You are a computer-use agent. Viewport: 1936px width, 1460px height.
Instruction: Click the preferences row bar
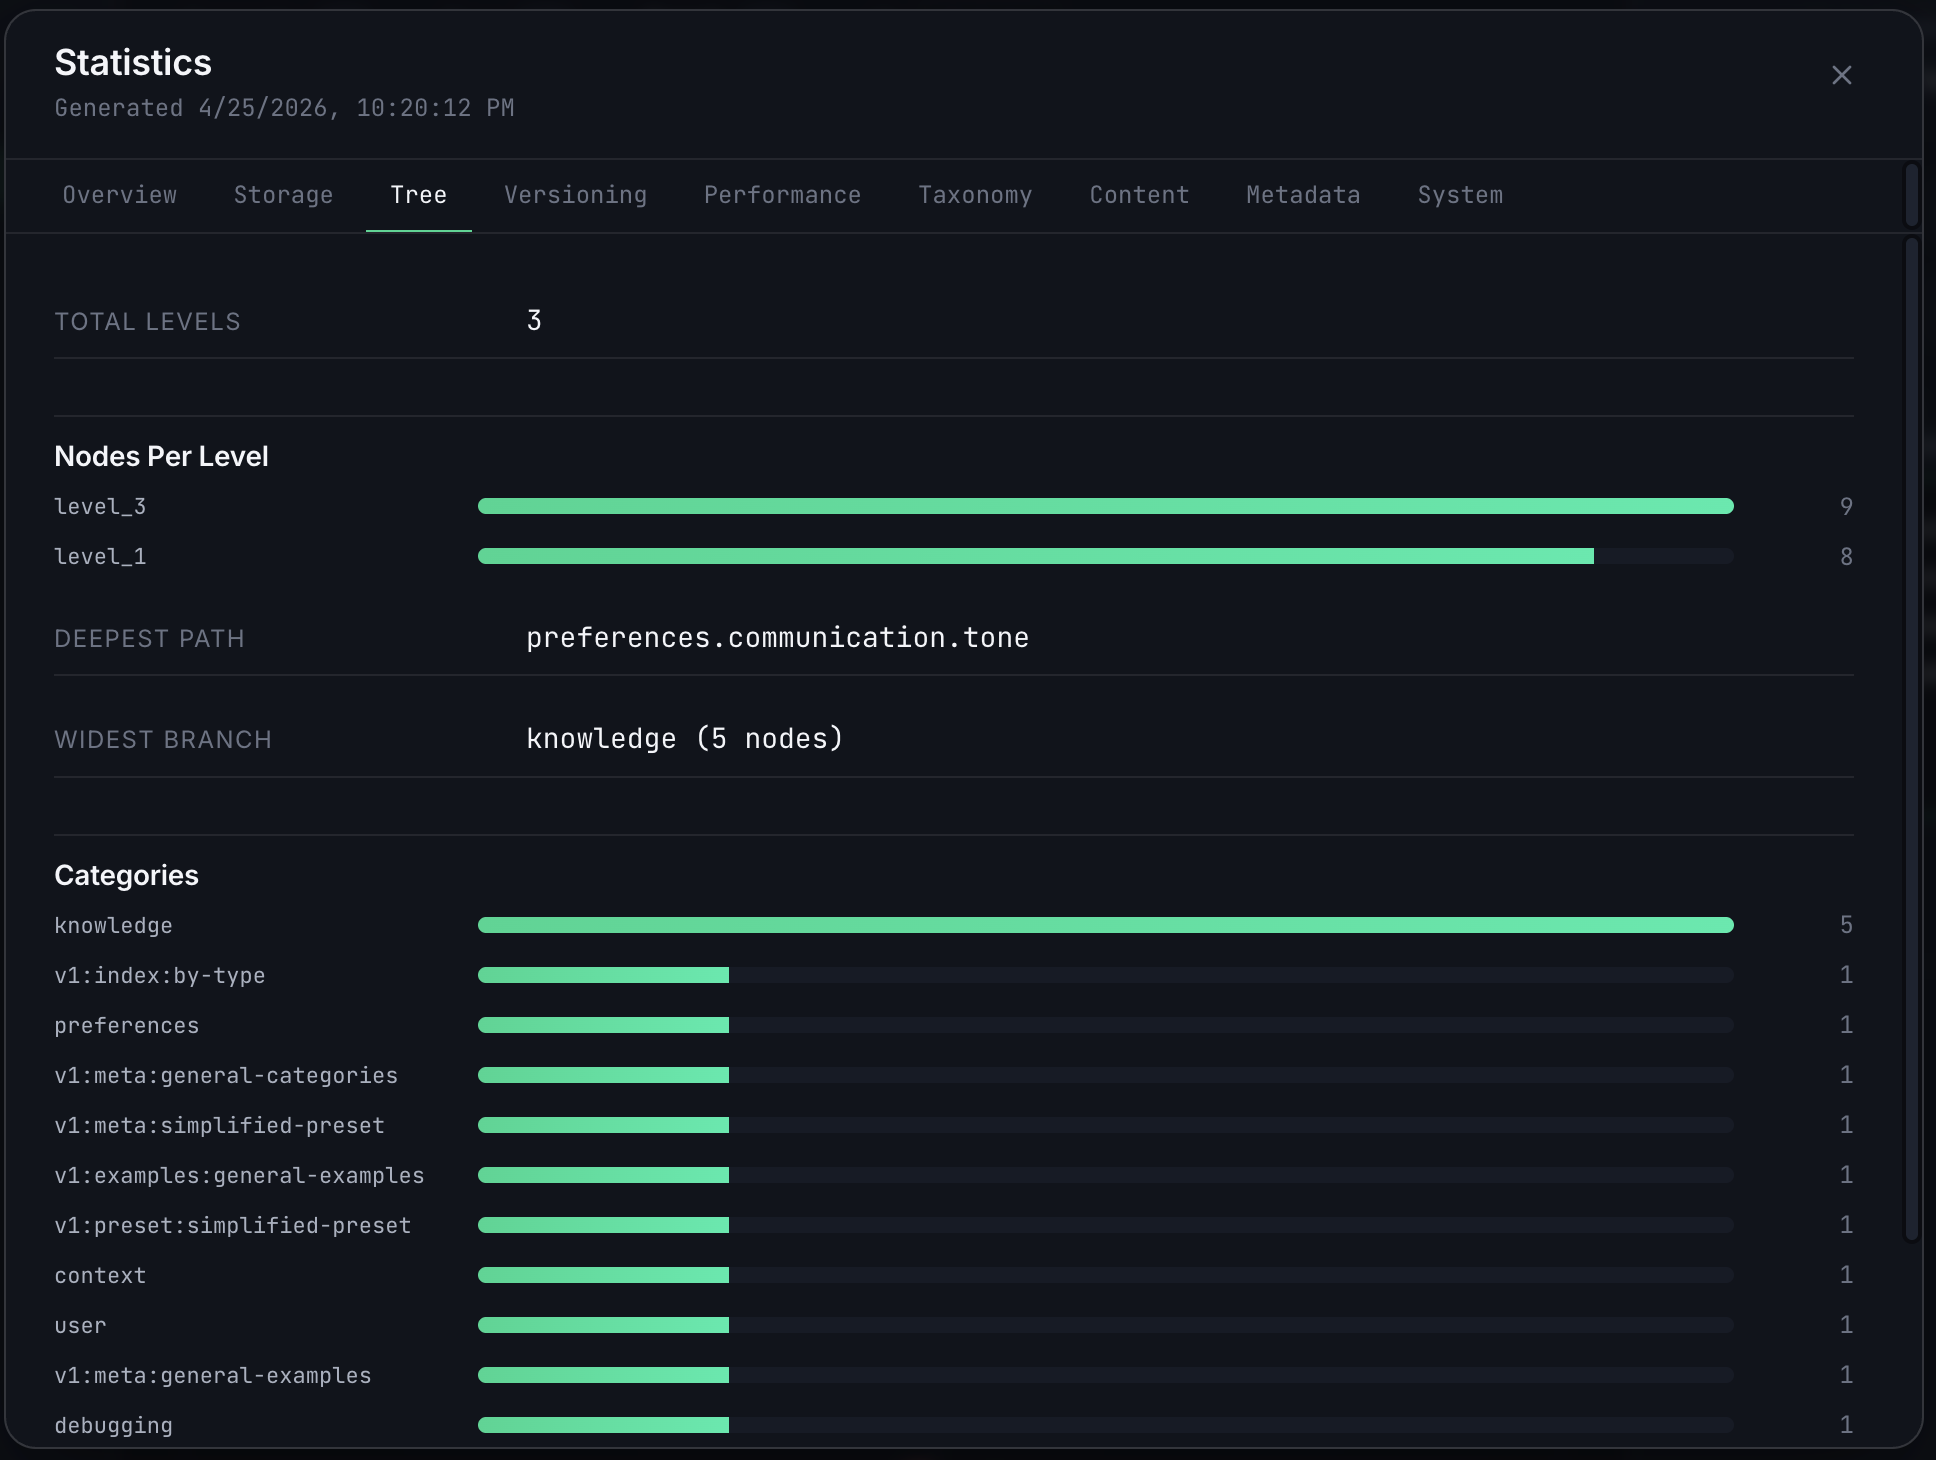pyautogui.click(x=1106, y=1025)
